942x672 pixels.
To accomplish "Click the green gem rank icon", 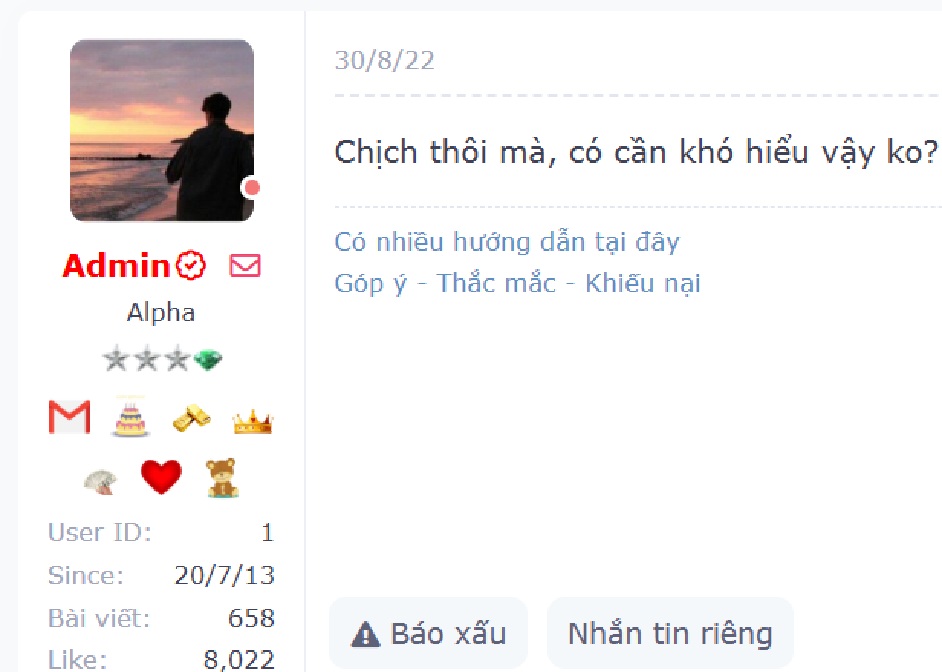I will tap(208, 360).
